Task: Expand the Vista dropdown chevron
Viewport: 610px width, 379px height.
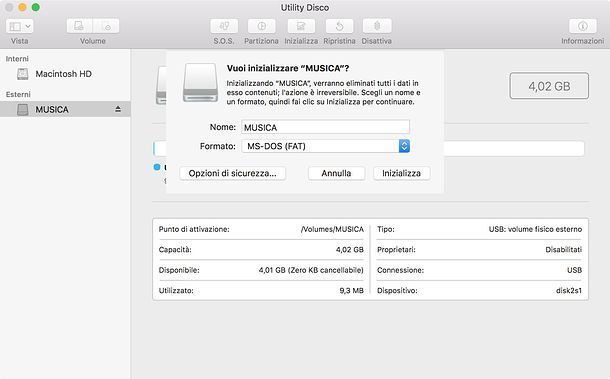Action: (28, 26)
